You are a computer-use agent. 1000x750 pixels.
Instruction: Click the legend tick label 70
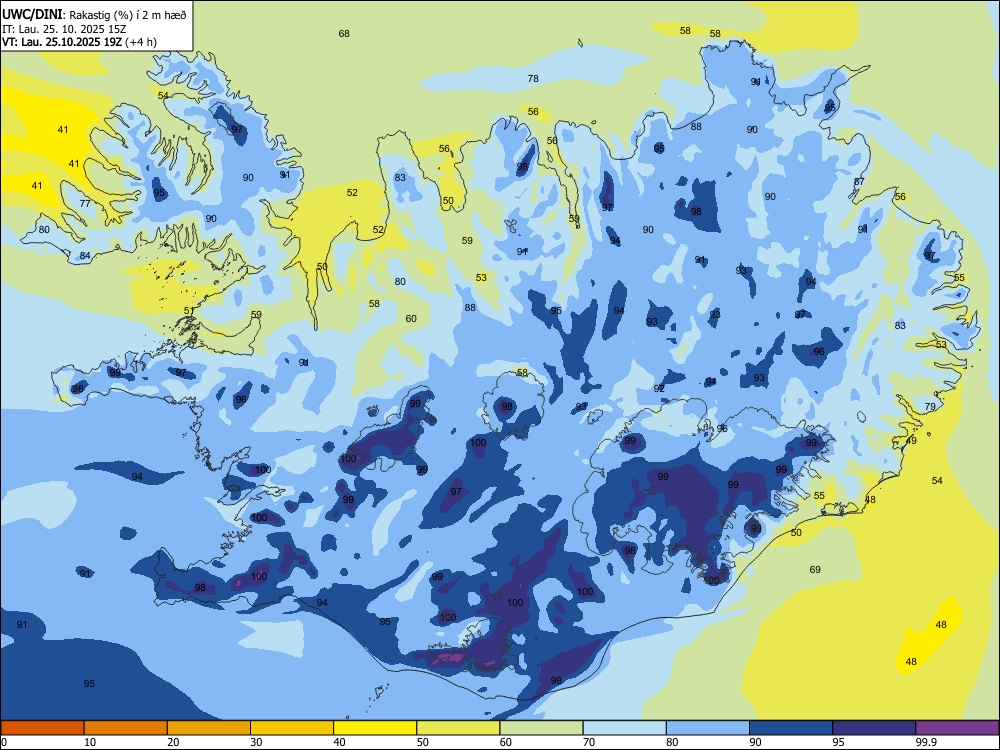click(589, 742)
